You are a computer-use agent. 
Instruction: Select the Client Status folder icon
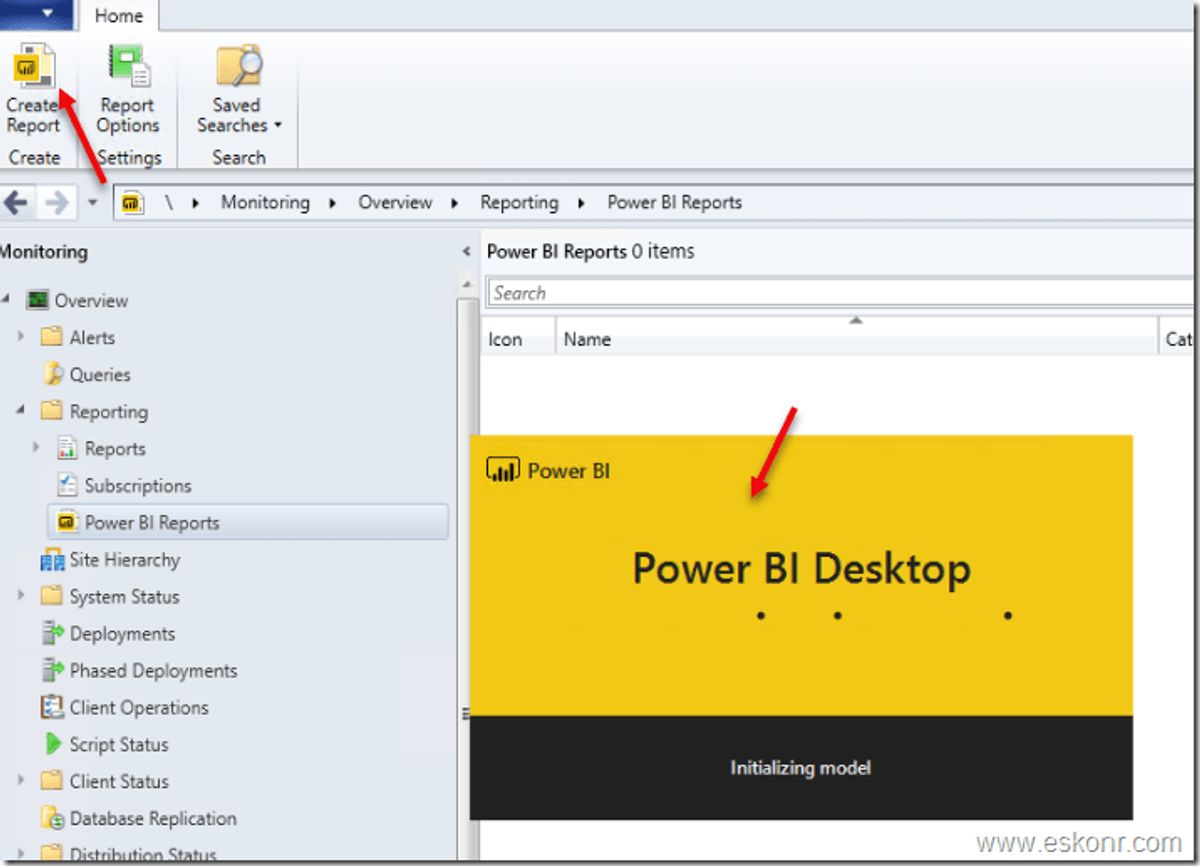click(52, 781)
